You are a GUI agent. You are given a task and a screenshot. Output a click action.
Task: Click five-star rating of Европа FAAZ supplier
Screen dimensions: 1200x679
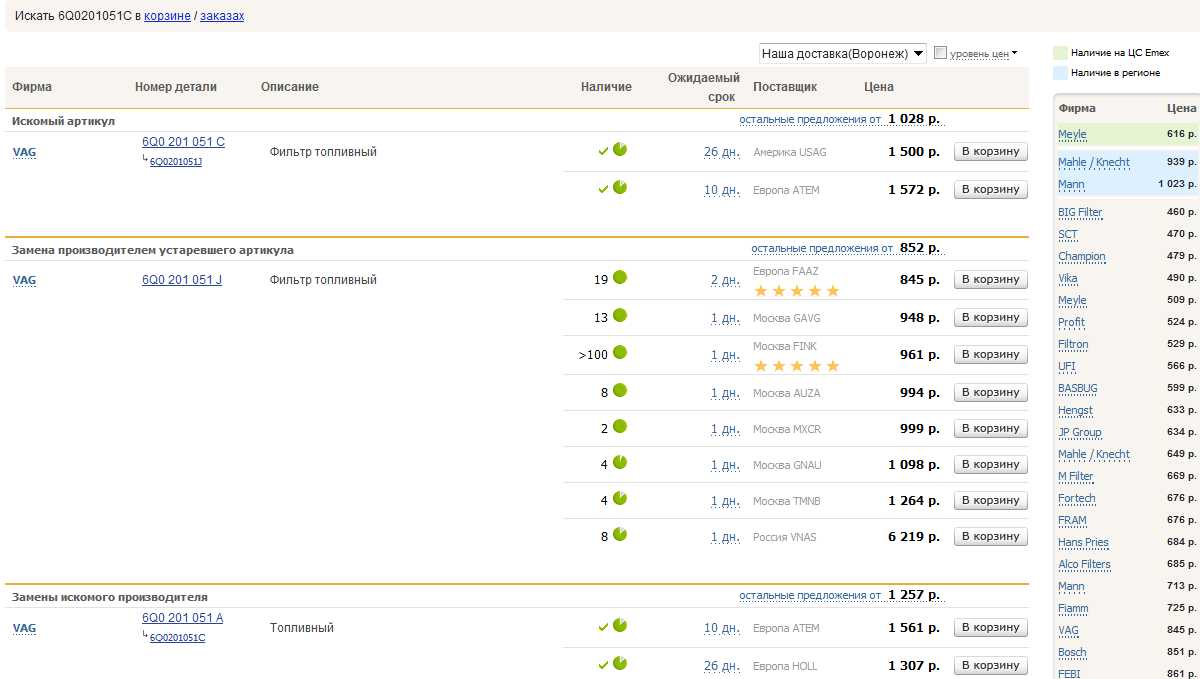pos(797,291)
